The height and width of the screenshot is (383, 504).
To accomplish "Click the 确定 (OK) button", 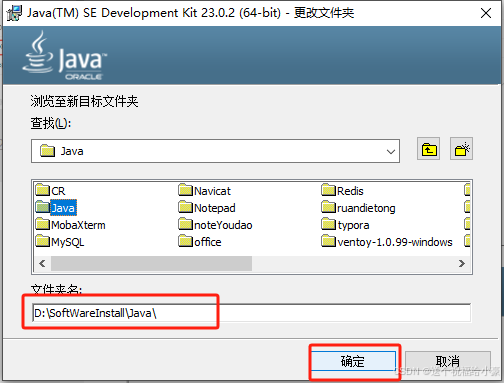I will [353, 361].
